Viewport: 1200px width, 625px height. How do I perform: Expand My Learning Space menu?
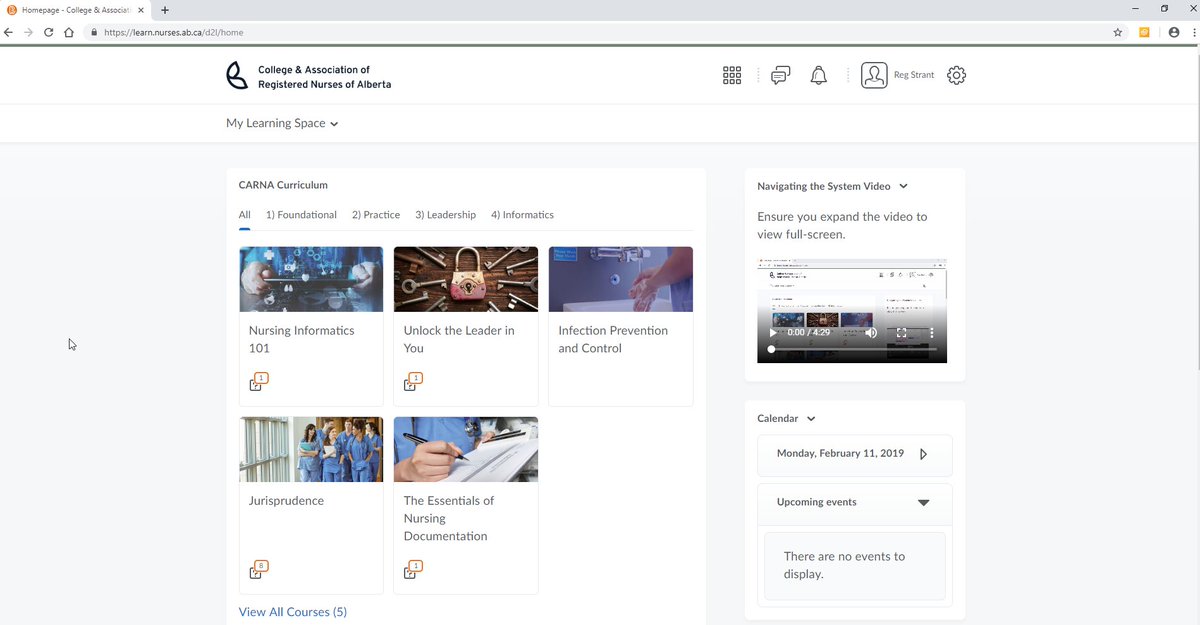tap(282, 123)
